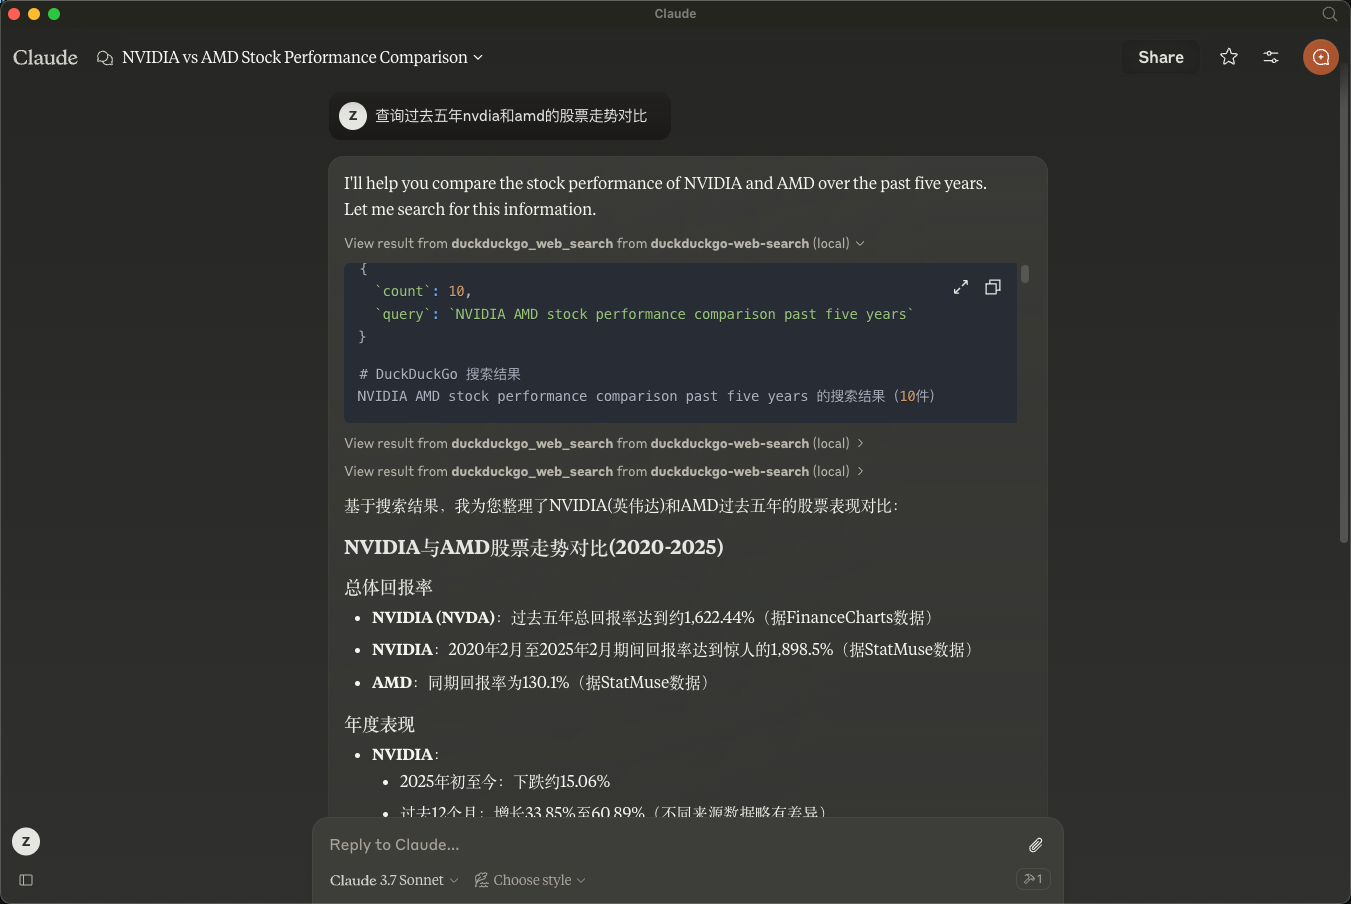Click the Reply to Claude input field

pyautogui.click(x=660, y=845)
